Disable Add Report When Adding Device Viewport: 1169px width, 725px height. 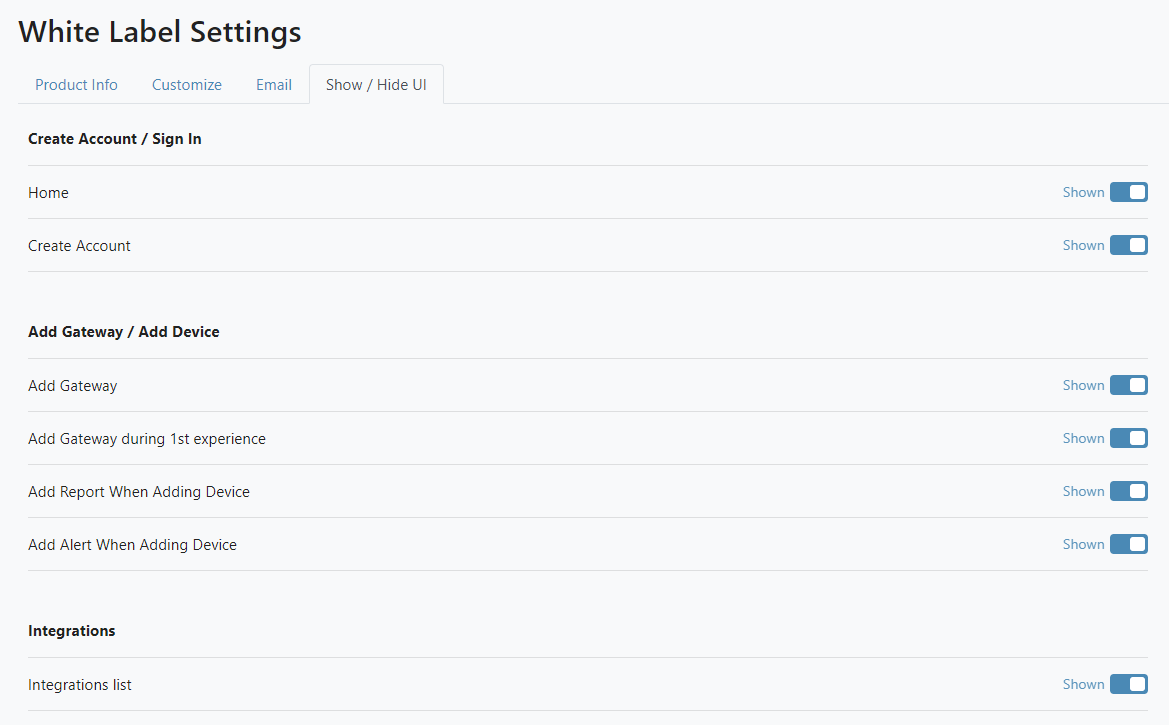[x=1129, y=491]
